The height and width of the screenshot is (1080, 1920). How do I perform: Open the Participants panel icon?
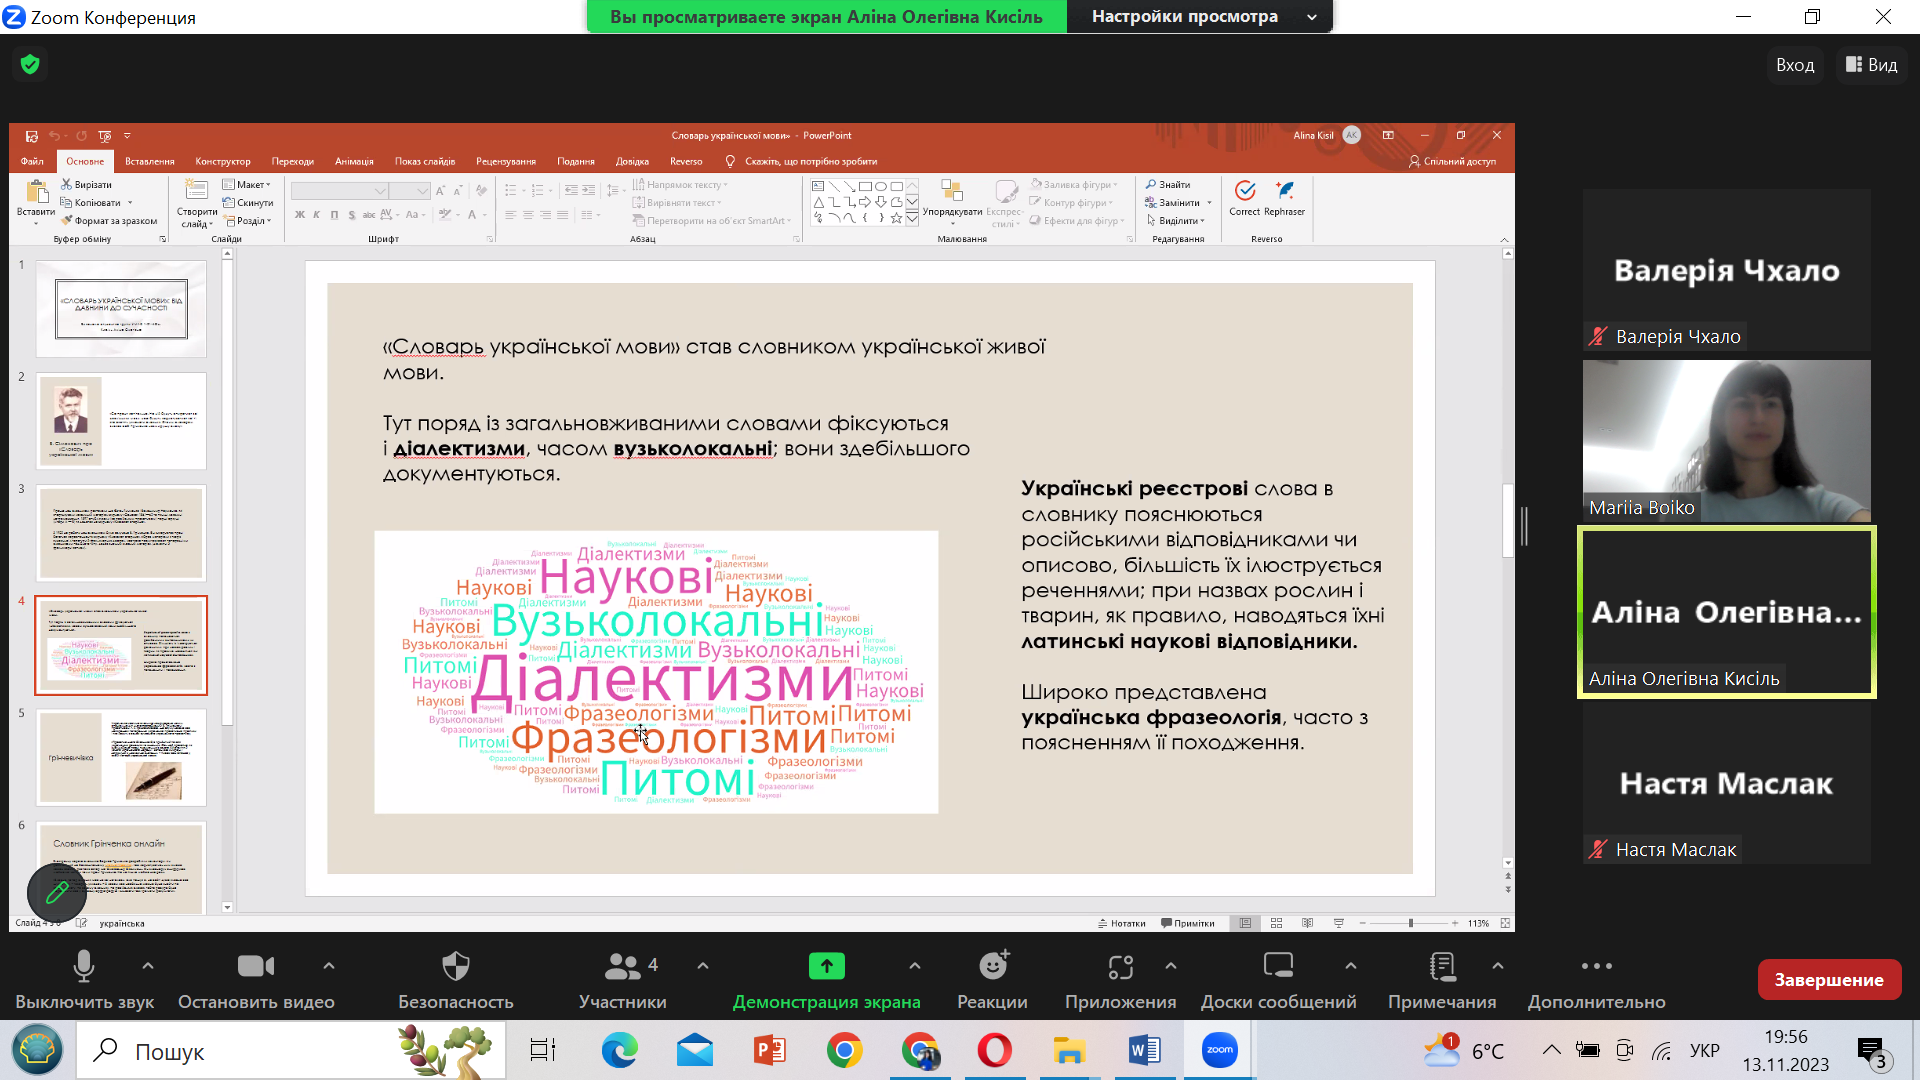(x=622, y=966)
